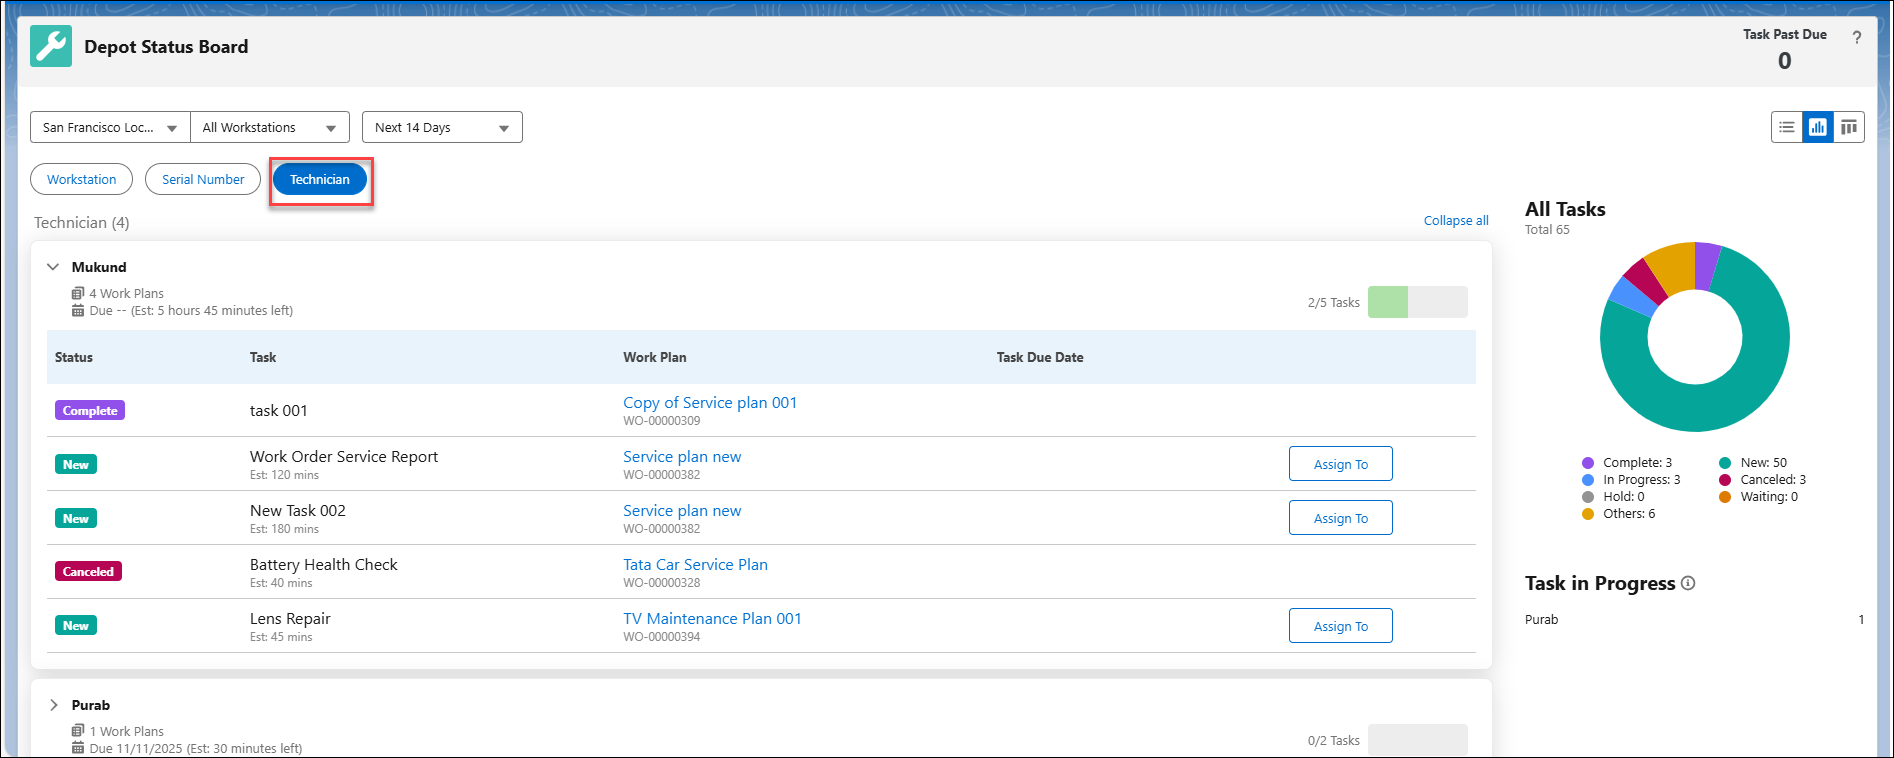Click the Work Plan column header

pos(655,357)
